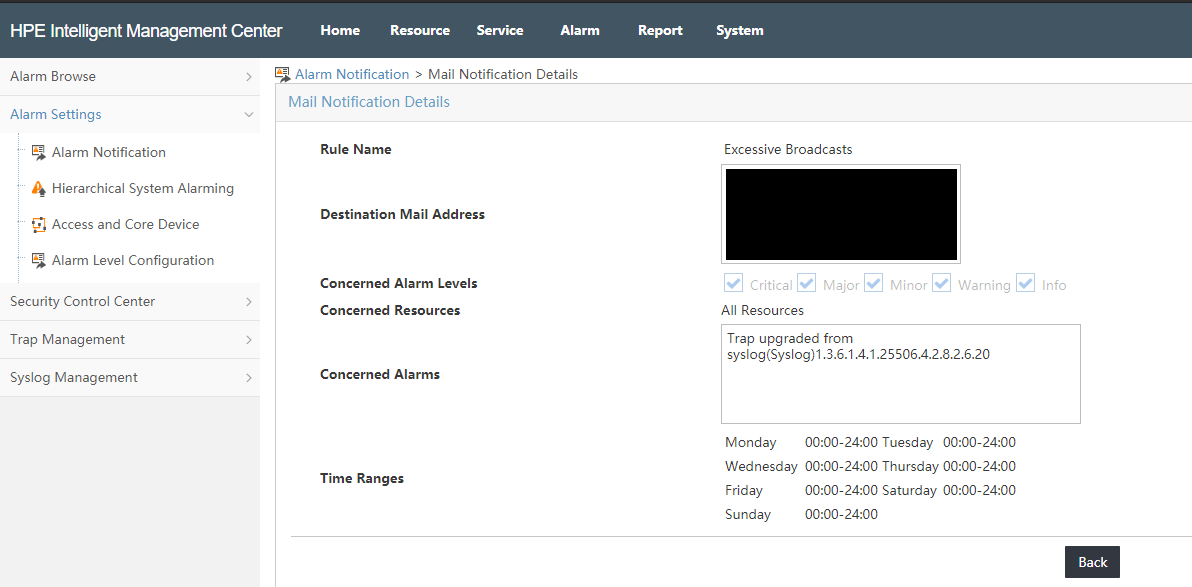Image resolution: width=1192 pixels, height=587 pixels.
Task: Click the Mail Notification Details panel heading
Action: tap(369, 102)
